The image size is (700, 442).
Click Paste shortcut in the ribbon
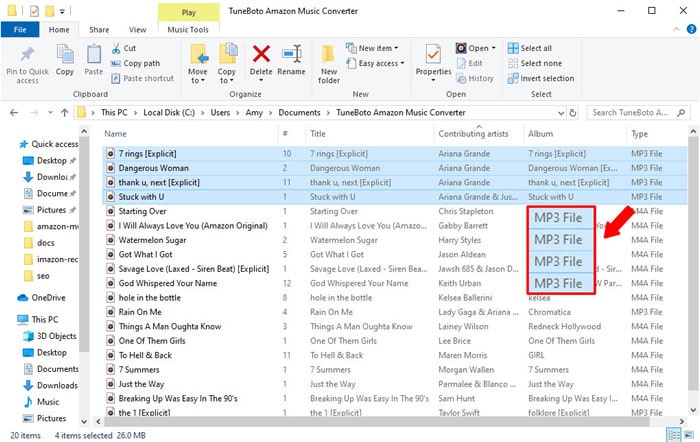(x=142, y=79)
